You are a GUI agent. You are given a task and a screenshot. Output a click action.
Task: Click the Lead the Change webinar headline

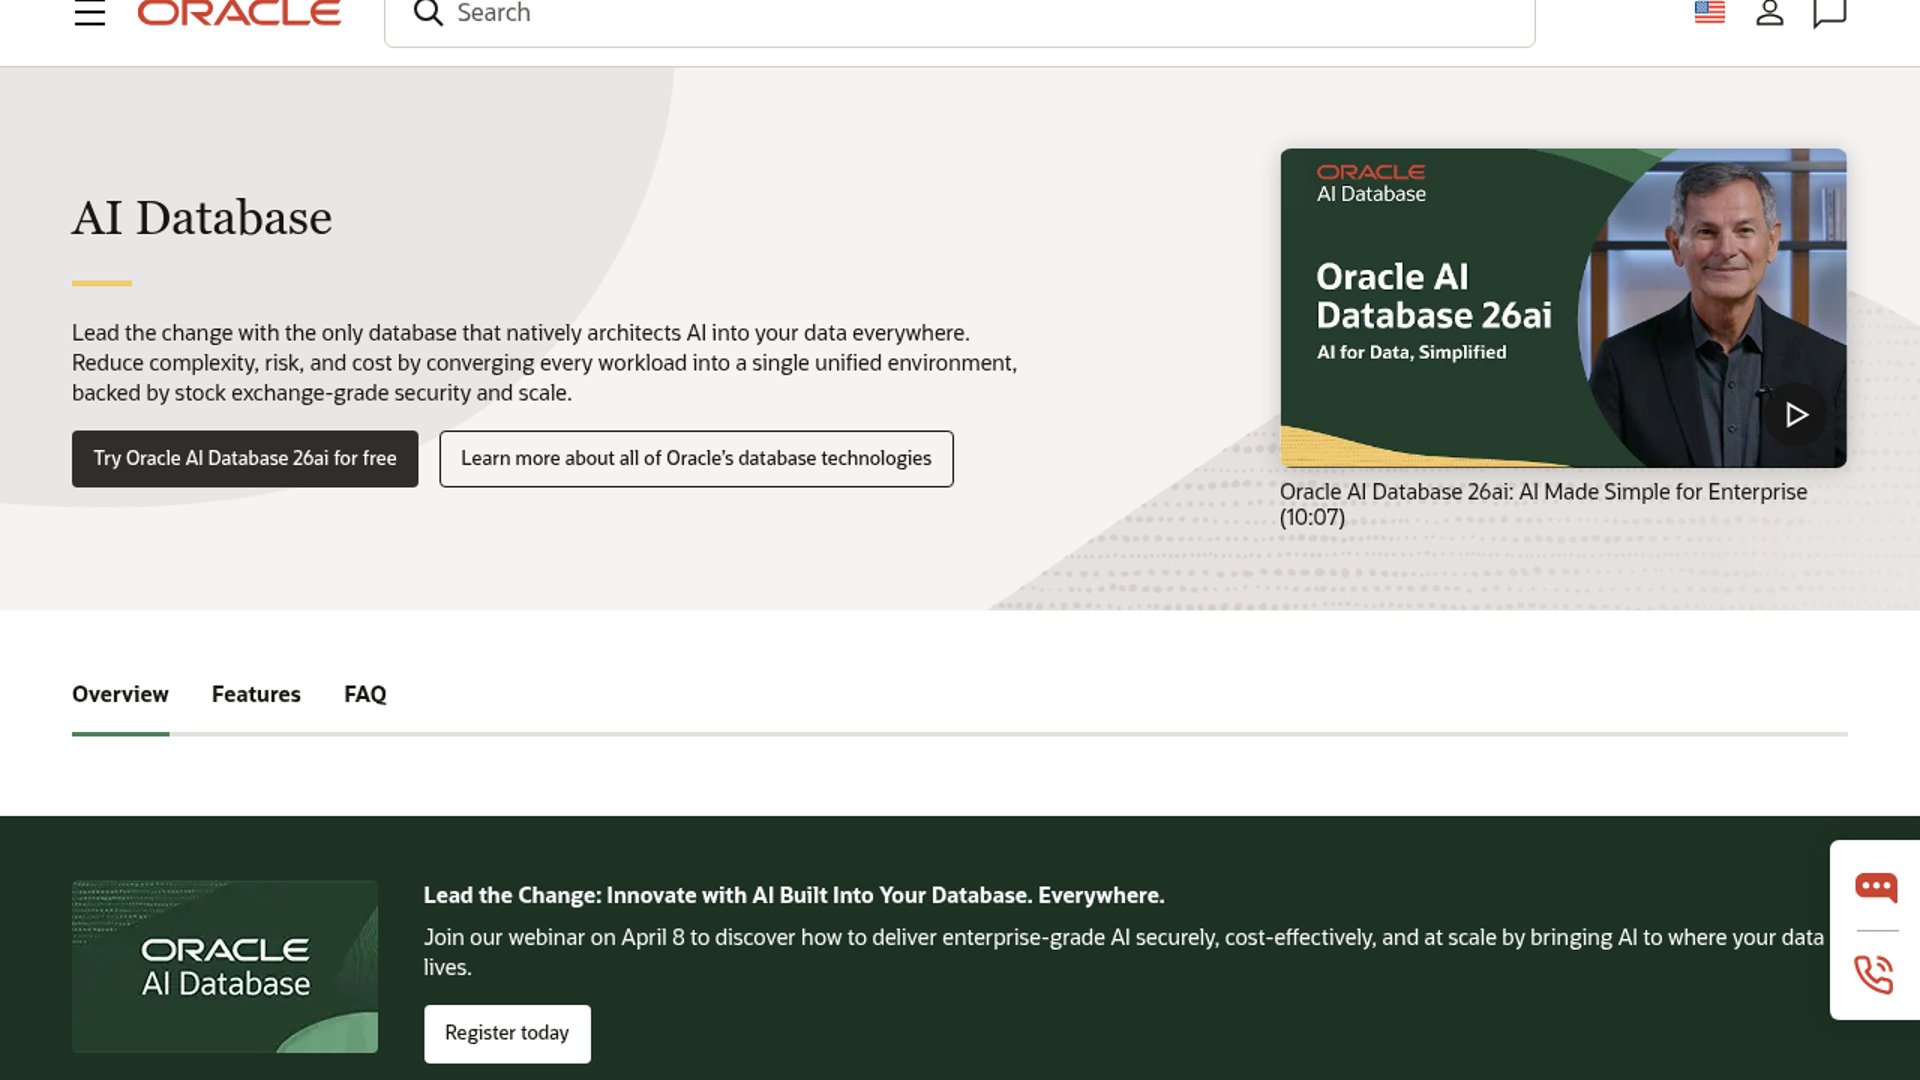(793, 895)
